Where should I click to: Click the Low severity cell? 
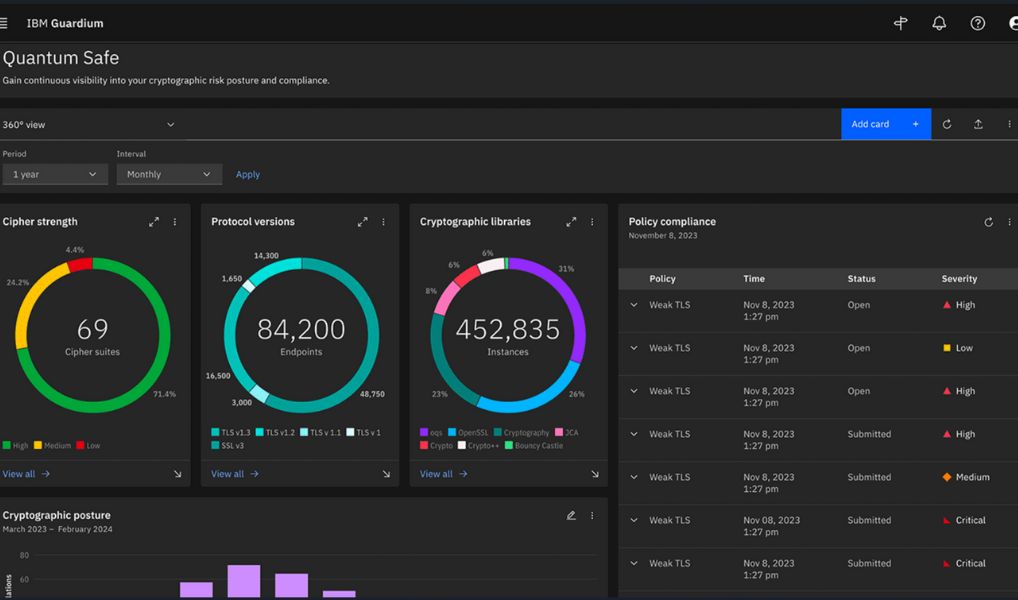coord(958,348)
